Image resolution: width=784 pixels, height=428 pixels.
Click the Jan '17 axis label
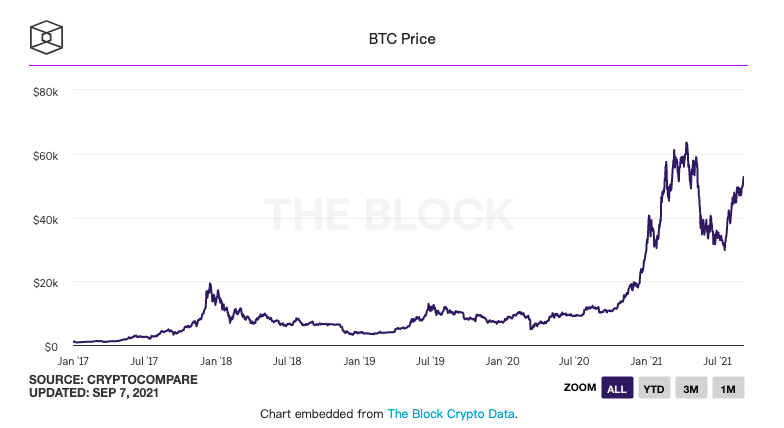coord(73,360)
